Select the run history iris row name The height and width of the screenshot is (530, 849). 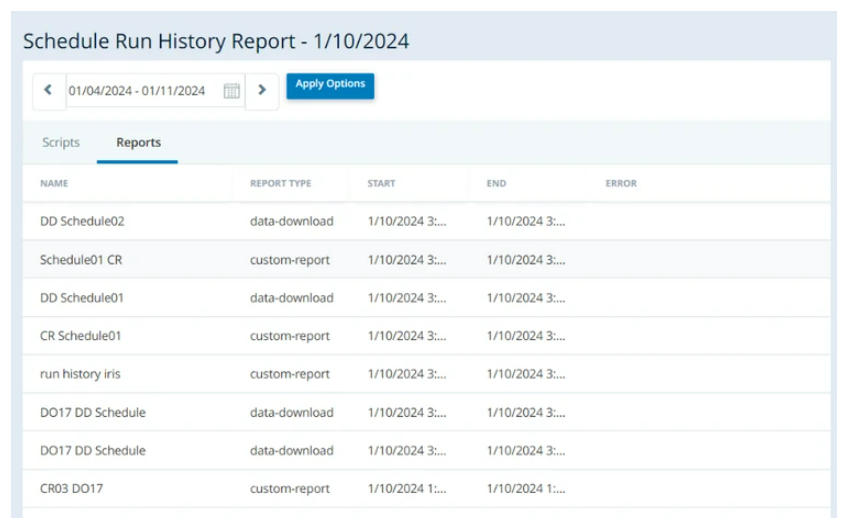point(80,374)
